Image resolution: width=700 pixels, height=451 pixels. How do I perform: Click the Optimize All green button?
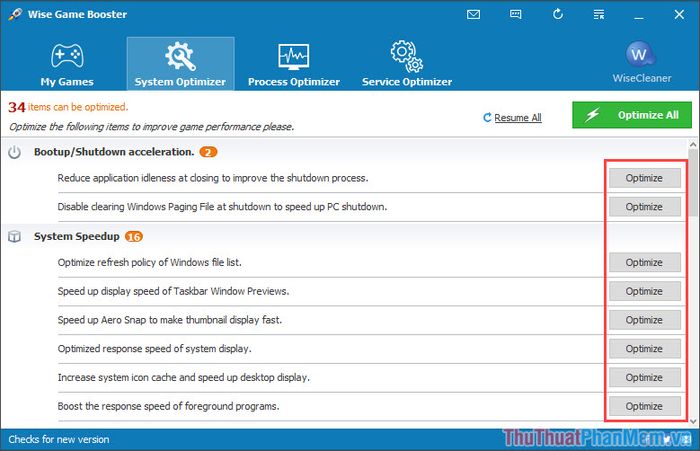632,115
